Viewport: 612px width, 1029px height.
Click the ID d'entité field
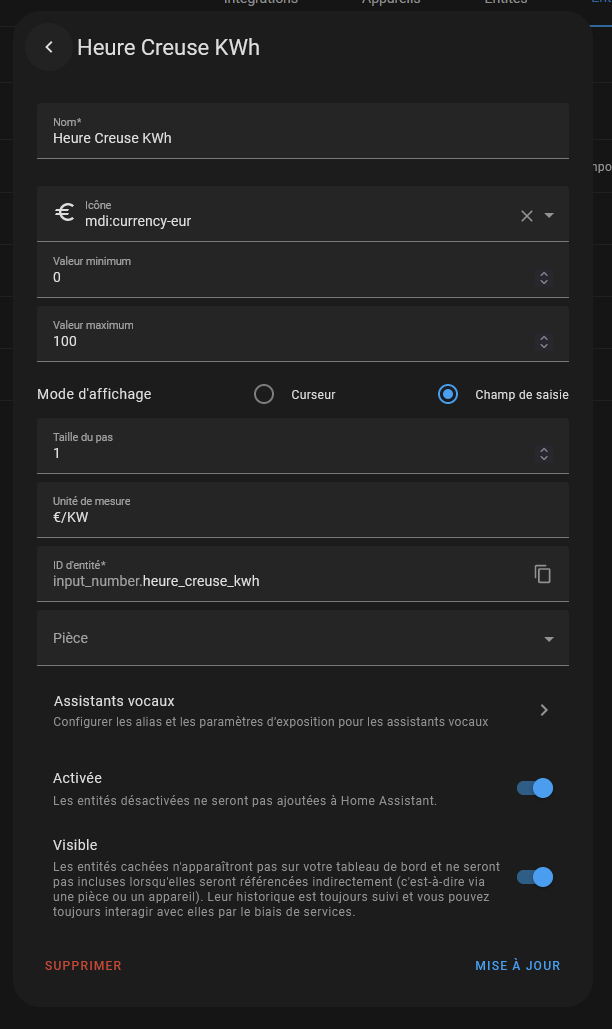point(280,580)
